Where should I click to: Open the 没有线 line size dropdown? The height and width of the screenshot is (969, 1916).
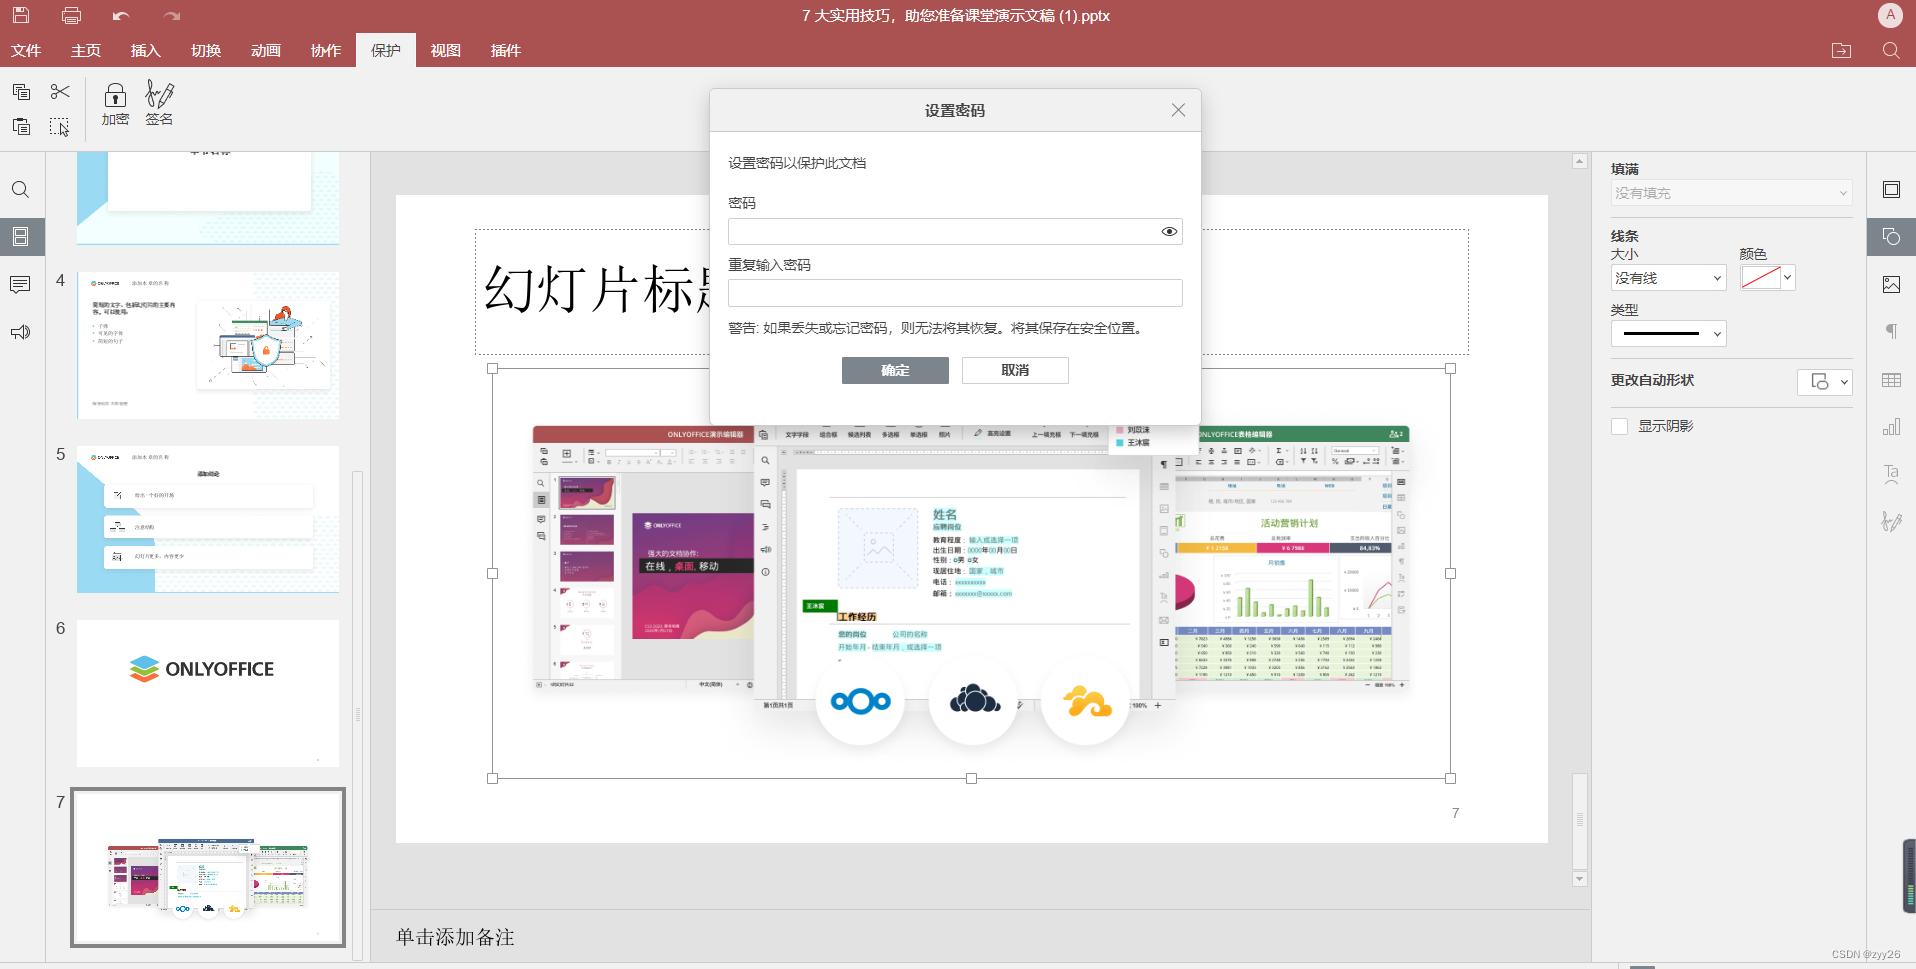[x=1668, y=277]
